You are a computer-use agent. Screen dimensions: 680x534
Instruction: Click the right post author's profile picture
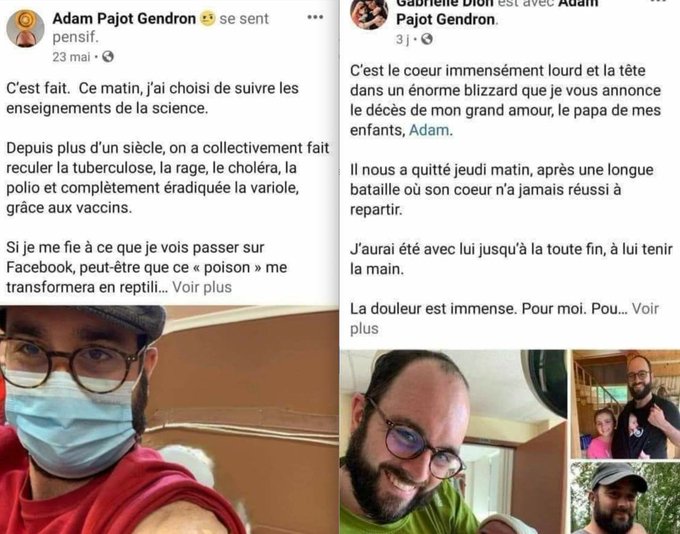click(369, 13)
